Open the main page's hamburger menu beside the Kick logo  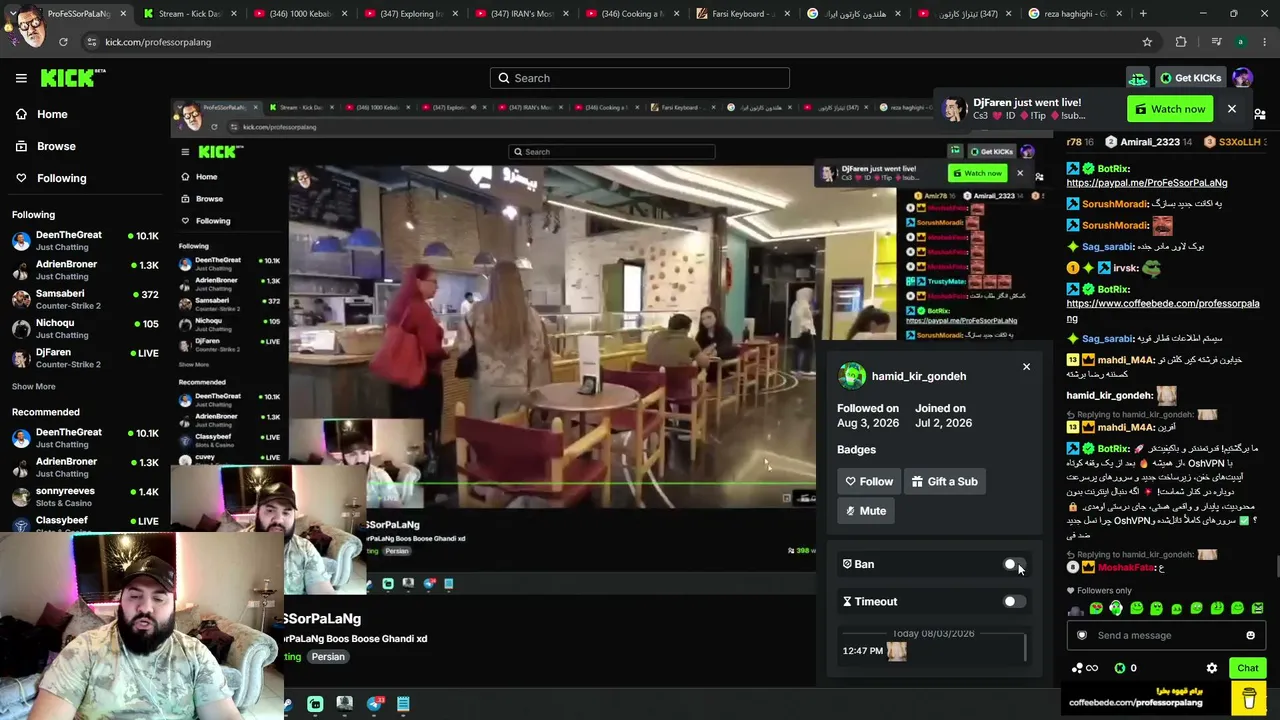[x=21, y=78]
